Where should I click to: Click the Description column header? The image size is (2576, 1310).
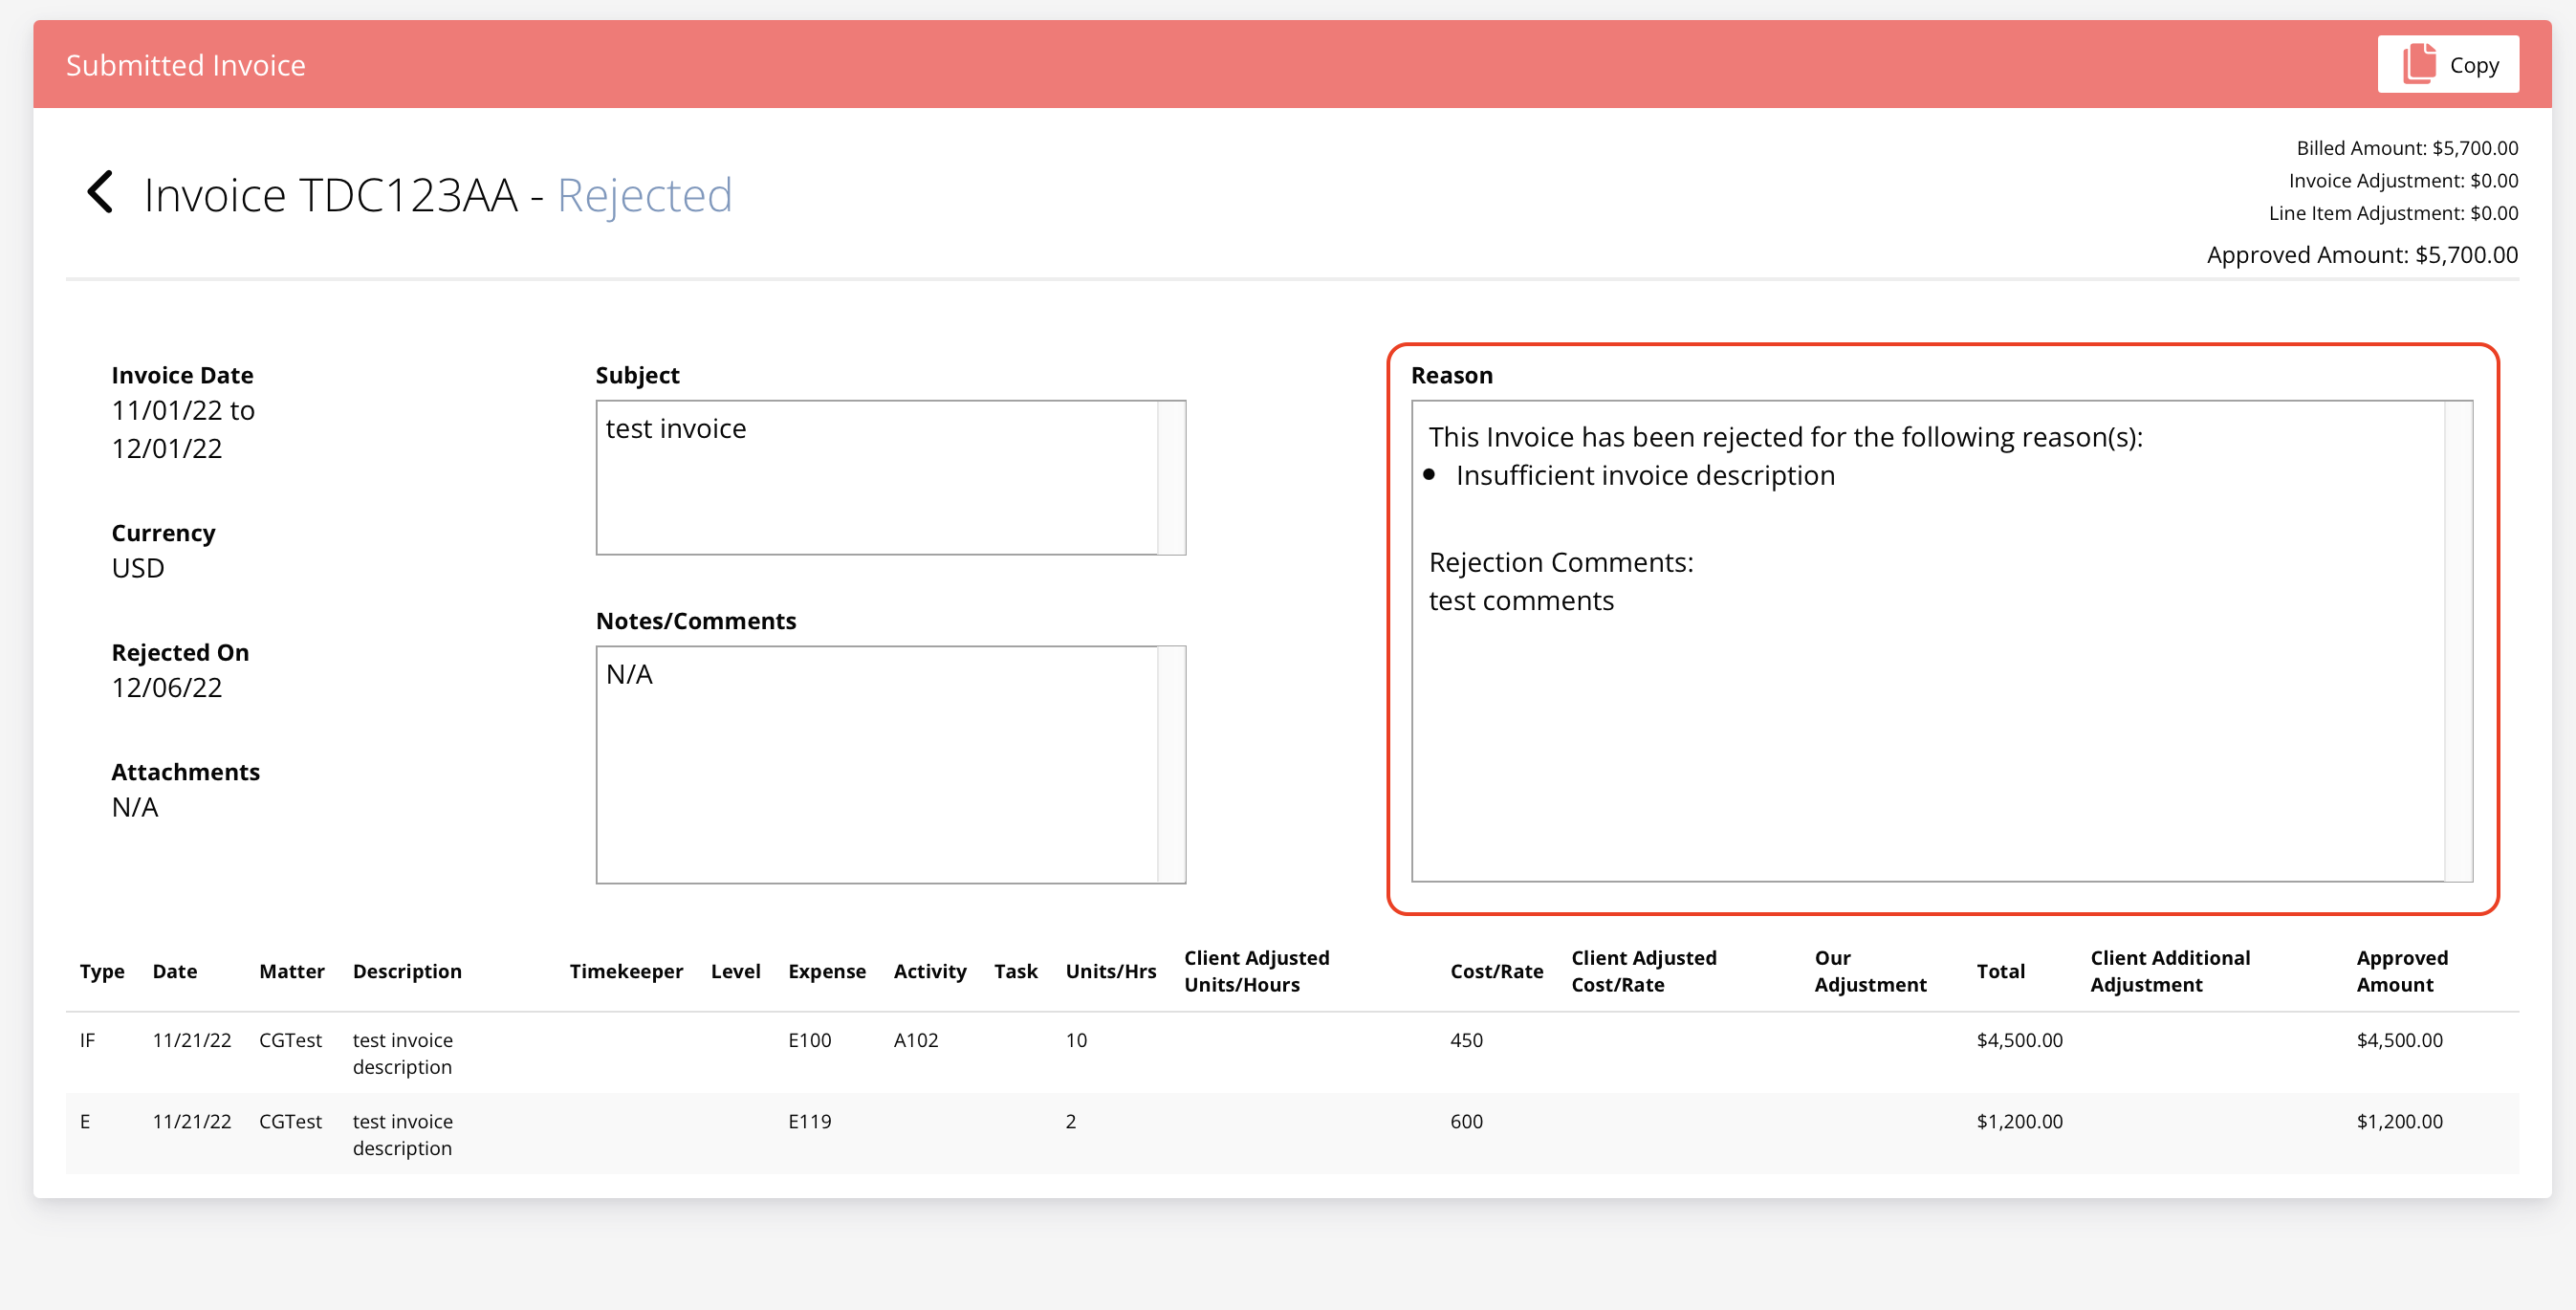pyautogui.click(x=407, y=971)
